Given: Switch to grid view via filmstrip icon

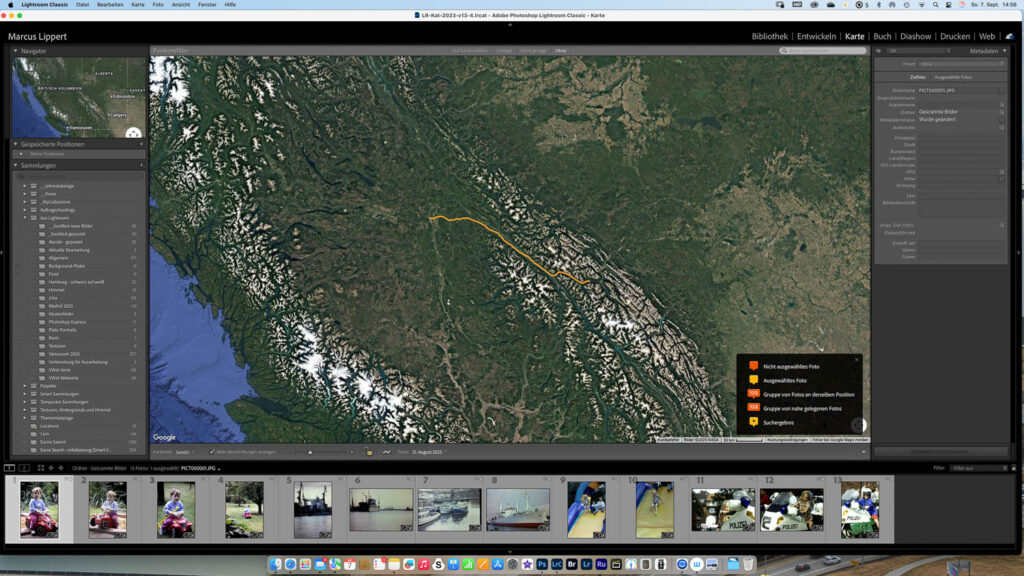Looking at the screenshot, I should (40, 468).
